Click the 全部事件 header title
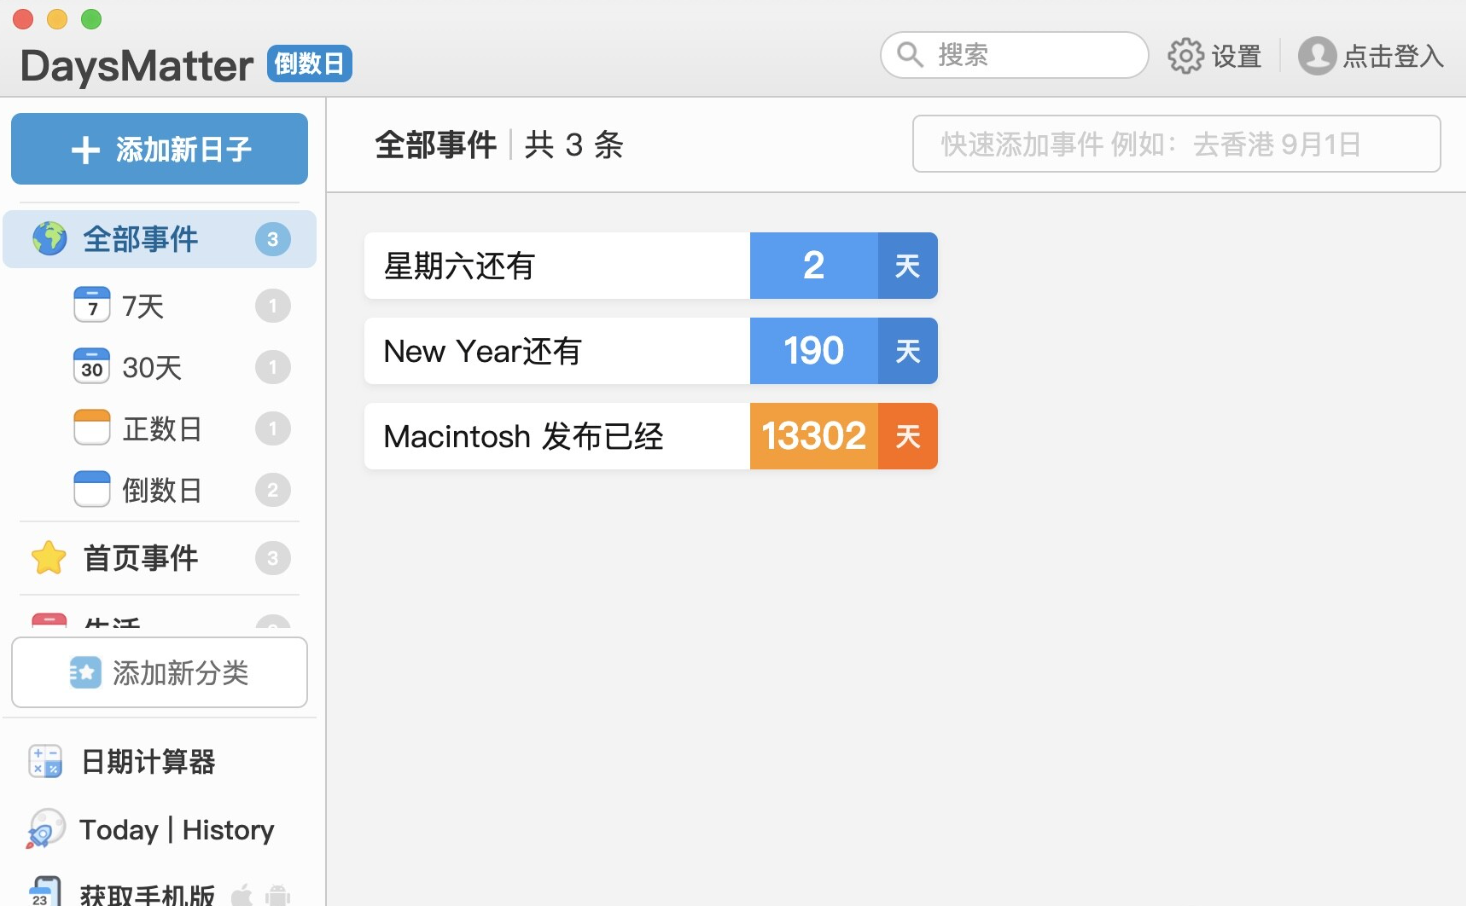This screenshot has height=906, width=1466. coord(436,145)
